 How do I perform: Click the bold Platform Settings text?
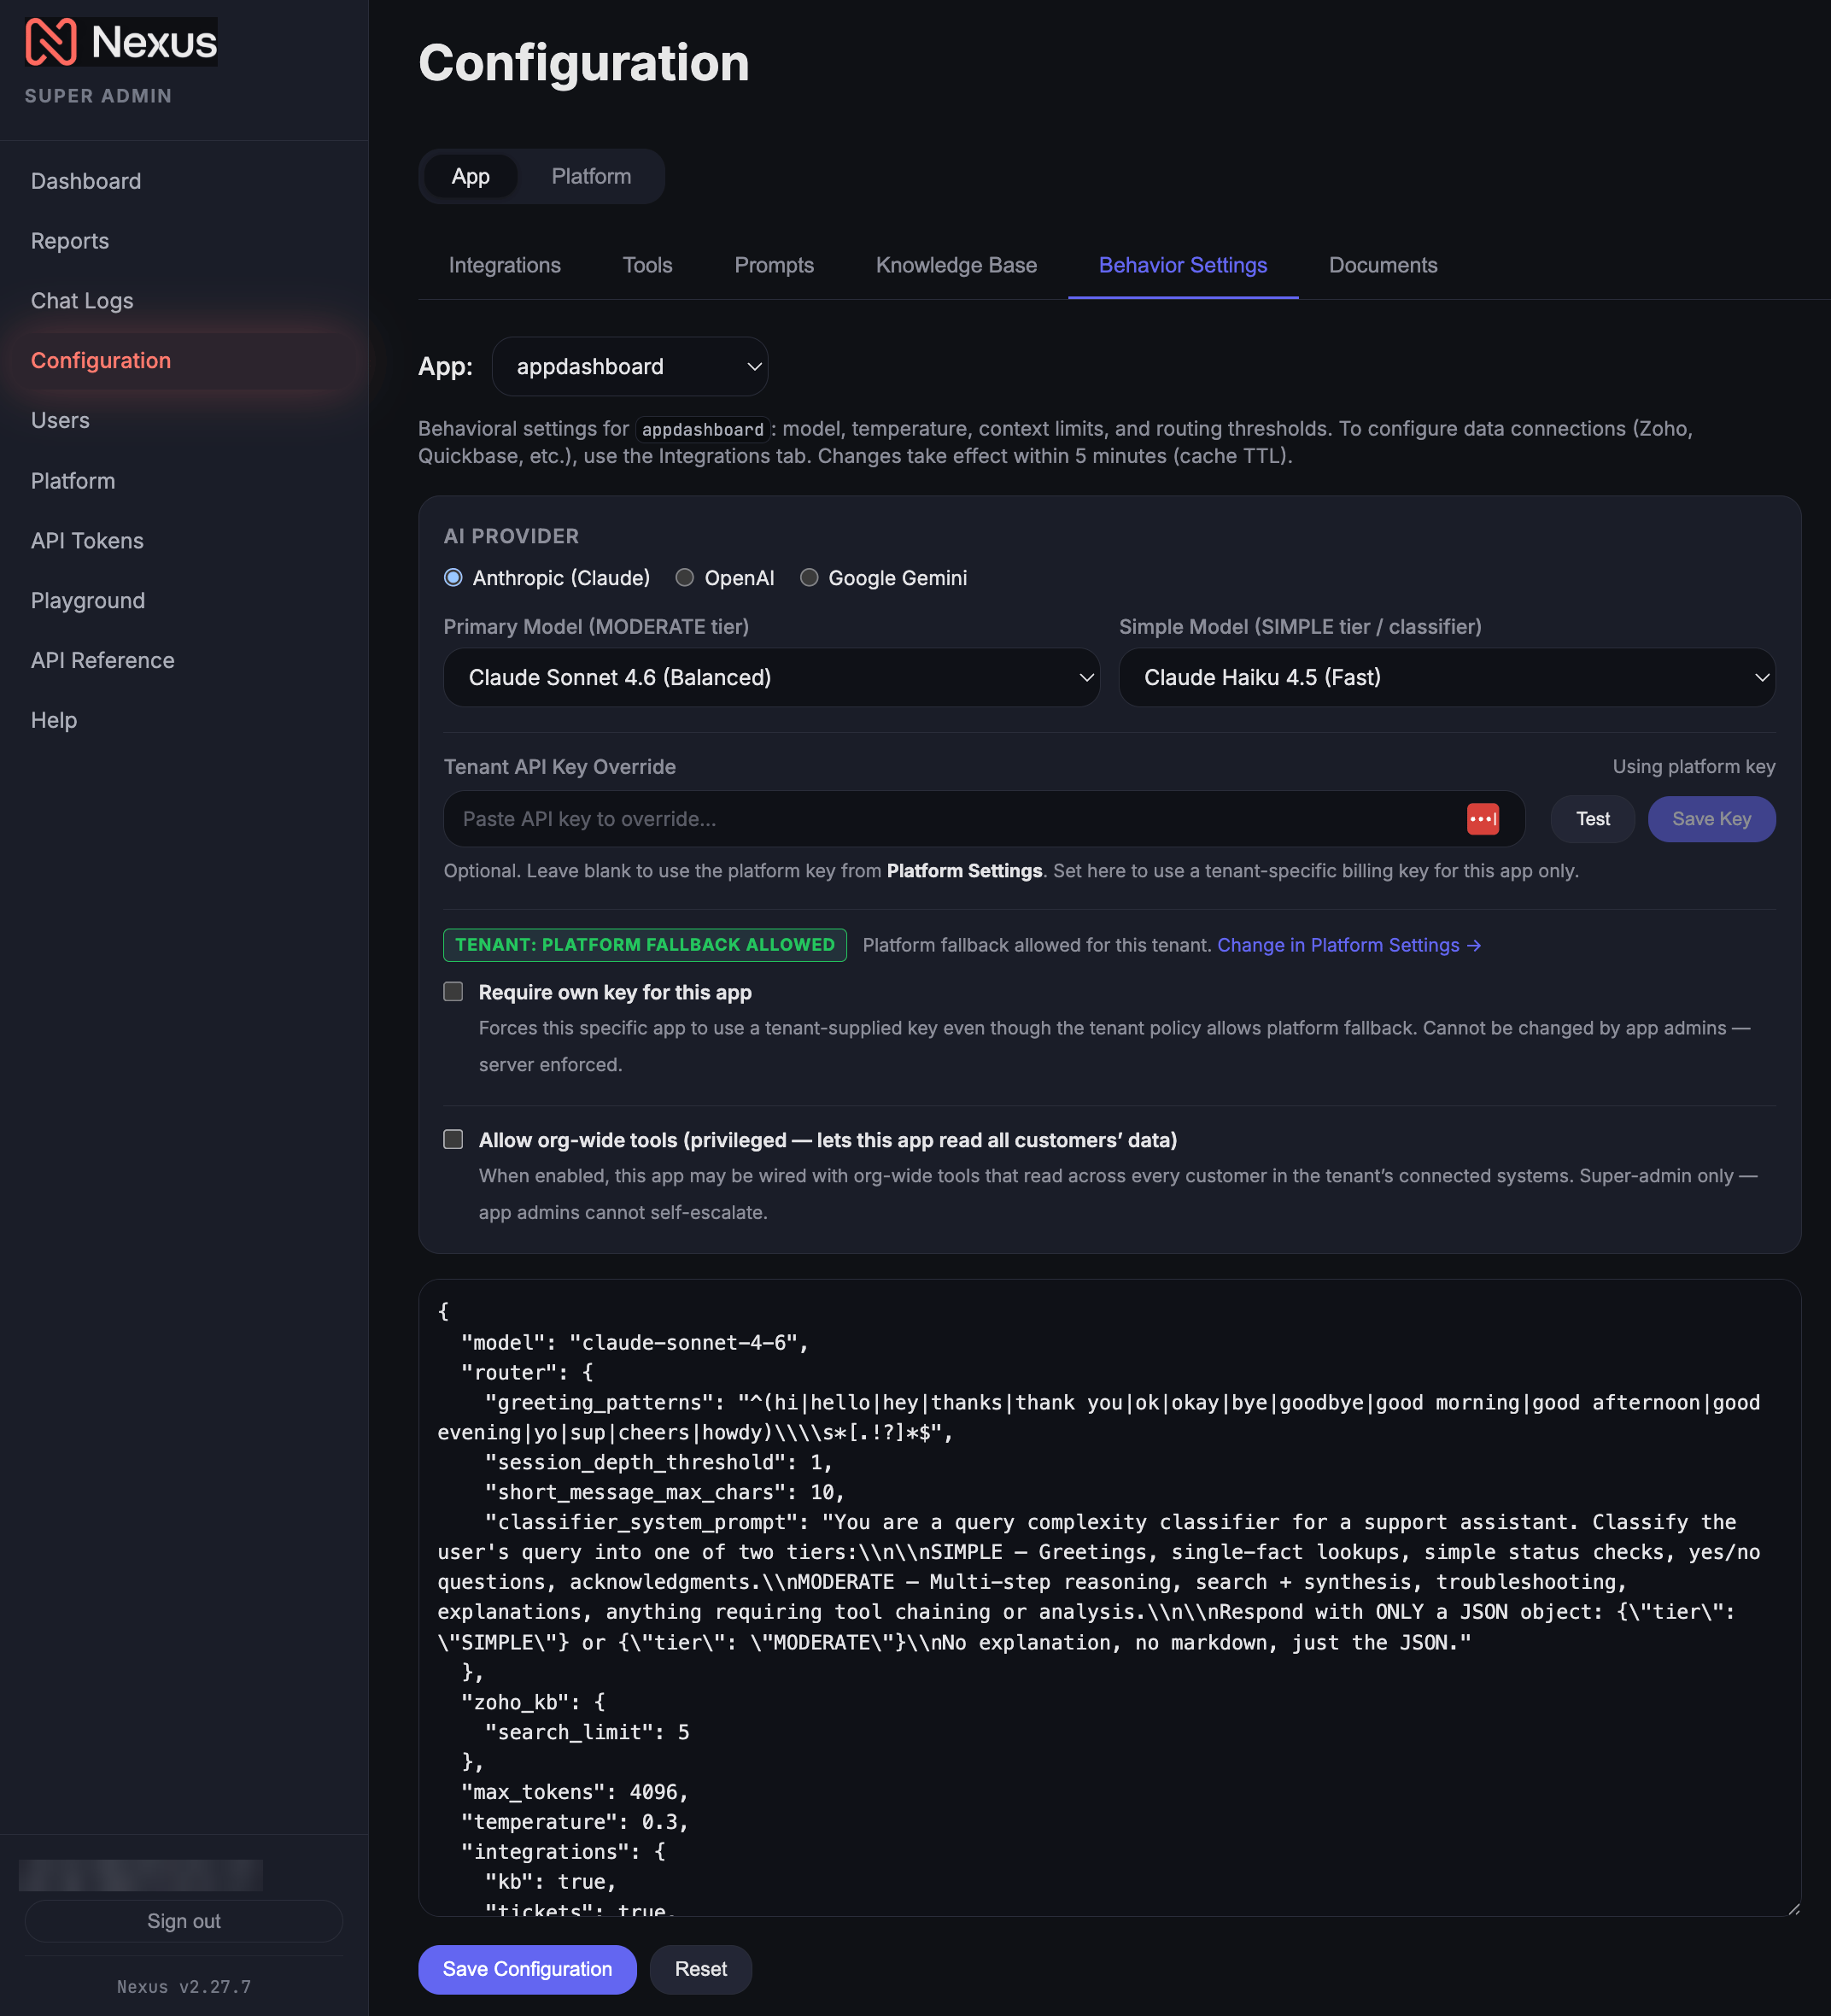click(x=964, y=871)
